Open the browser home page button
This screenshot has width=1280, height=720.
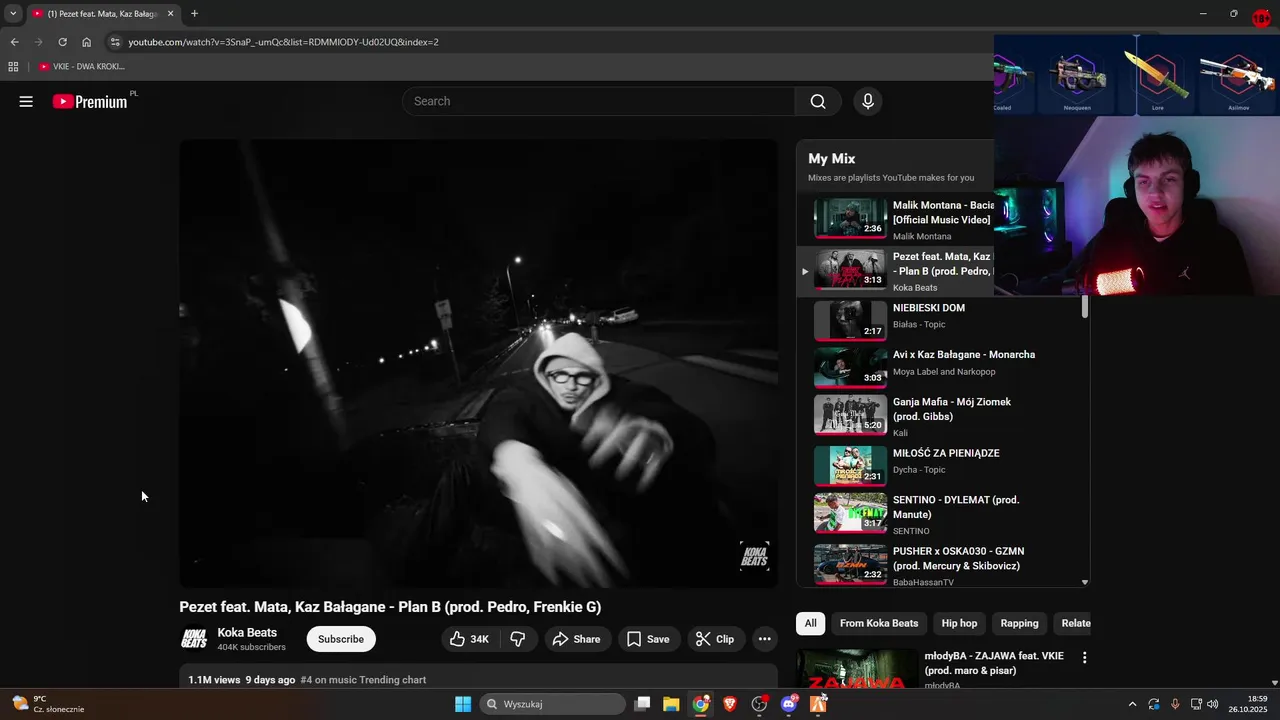[87, 42]
